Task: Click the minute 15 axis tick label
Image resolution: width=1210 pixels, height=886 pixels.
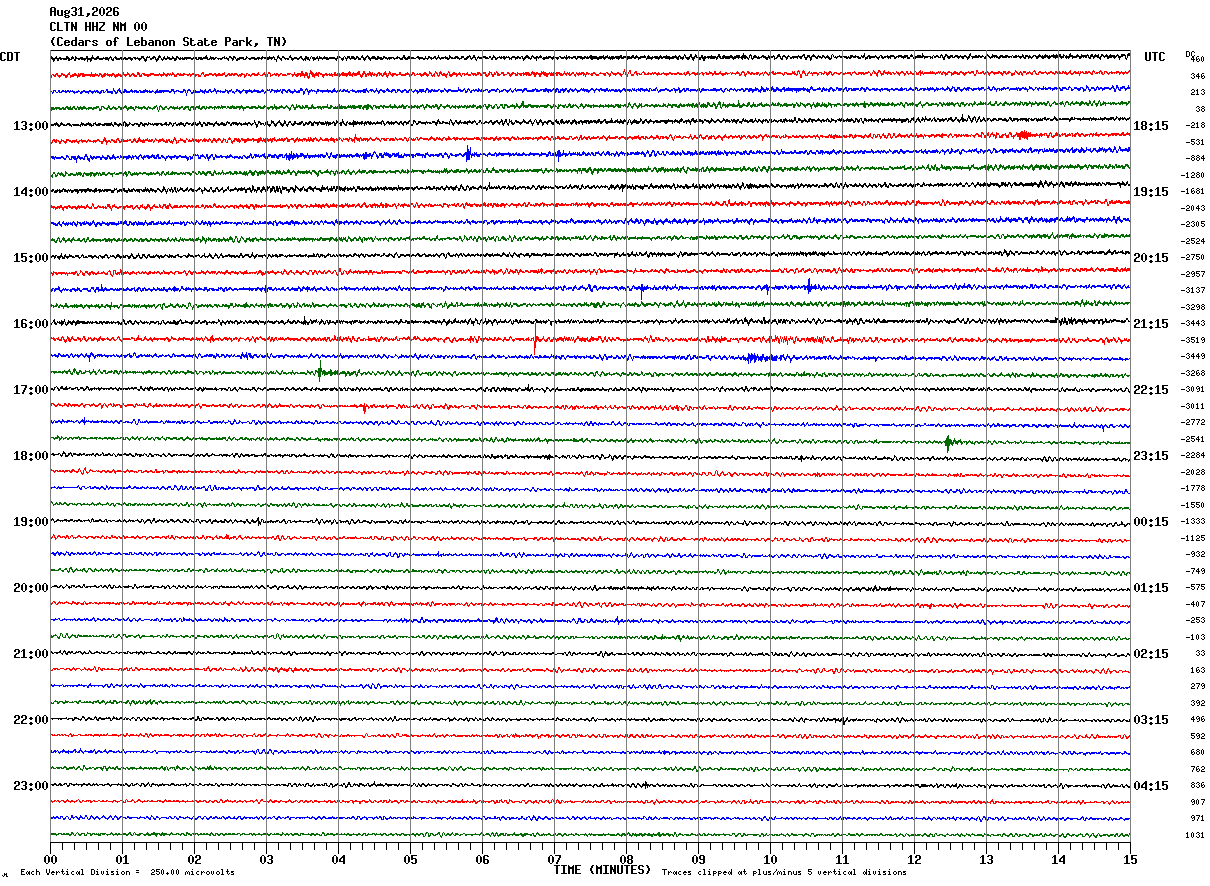Action: 1130,859
